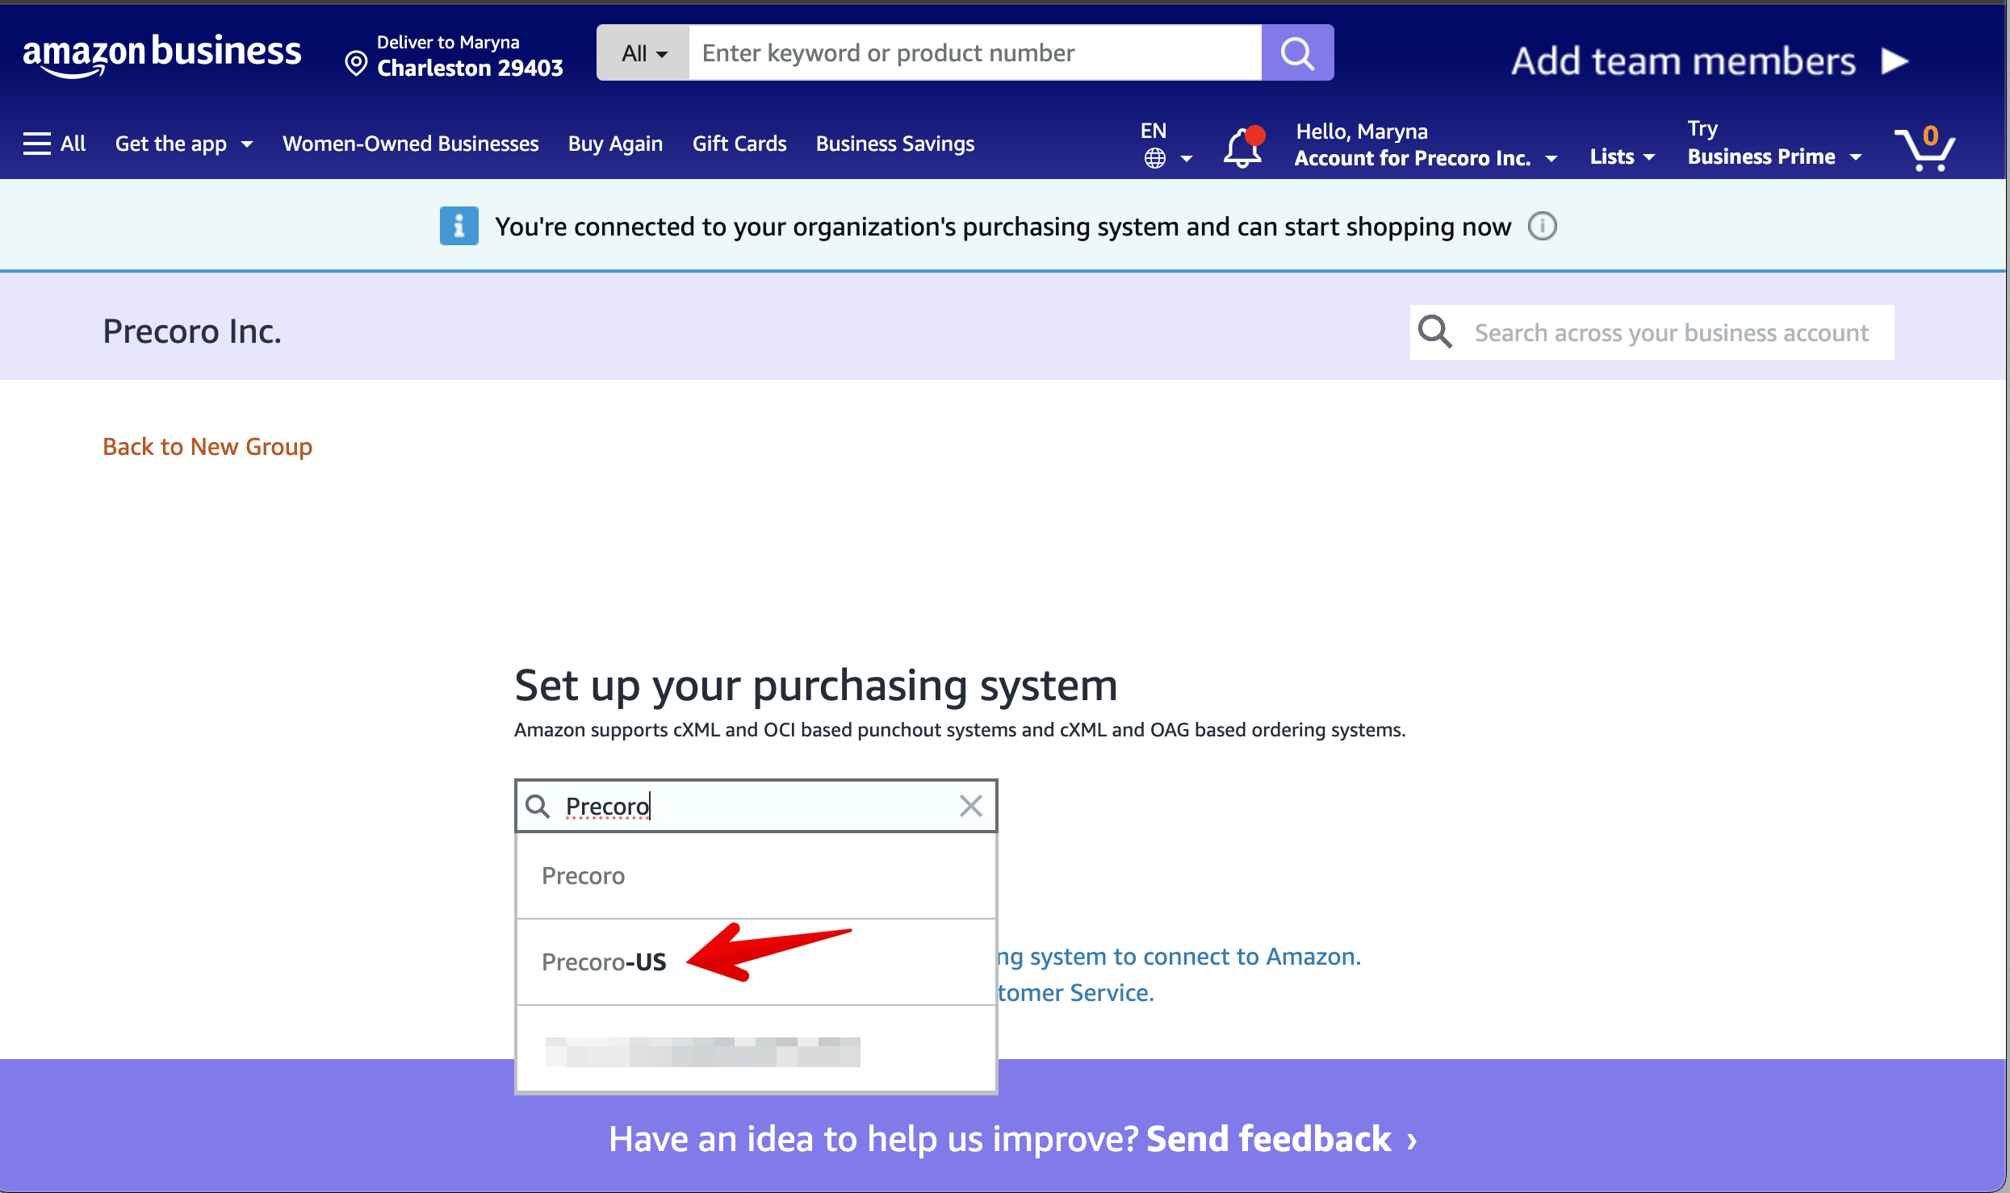The image size is (2010, 1193).
Task: Click the Add team members arrow
Action: click(x=1894, y=61)
